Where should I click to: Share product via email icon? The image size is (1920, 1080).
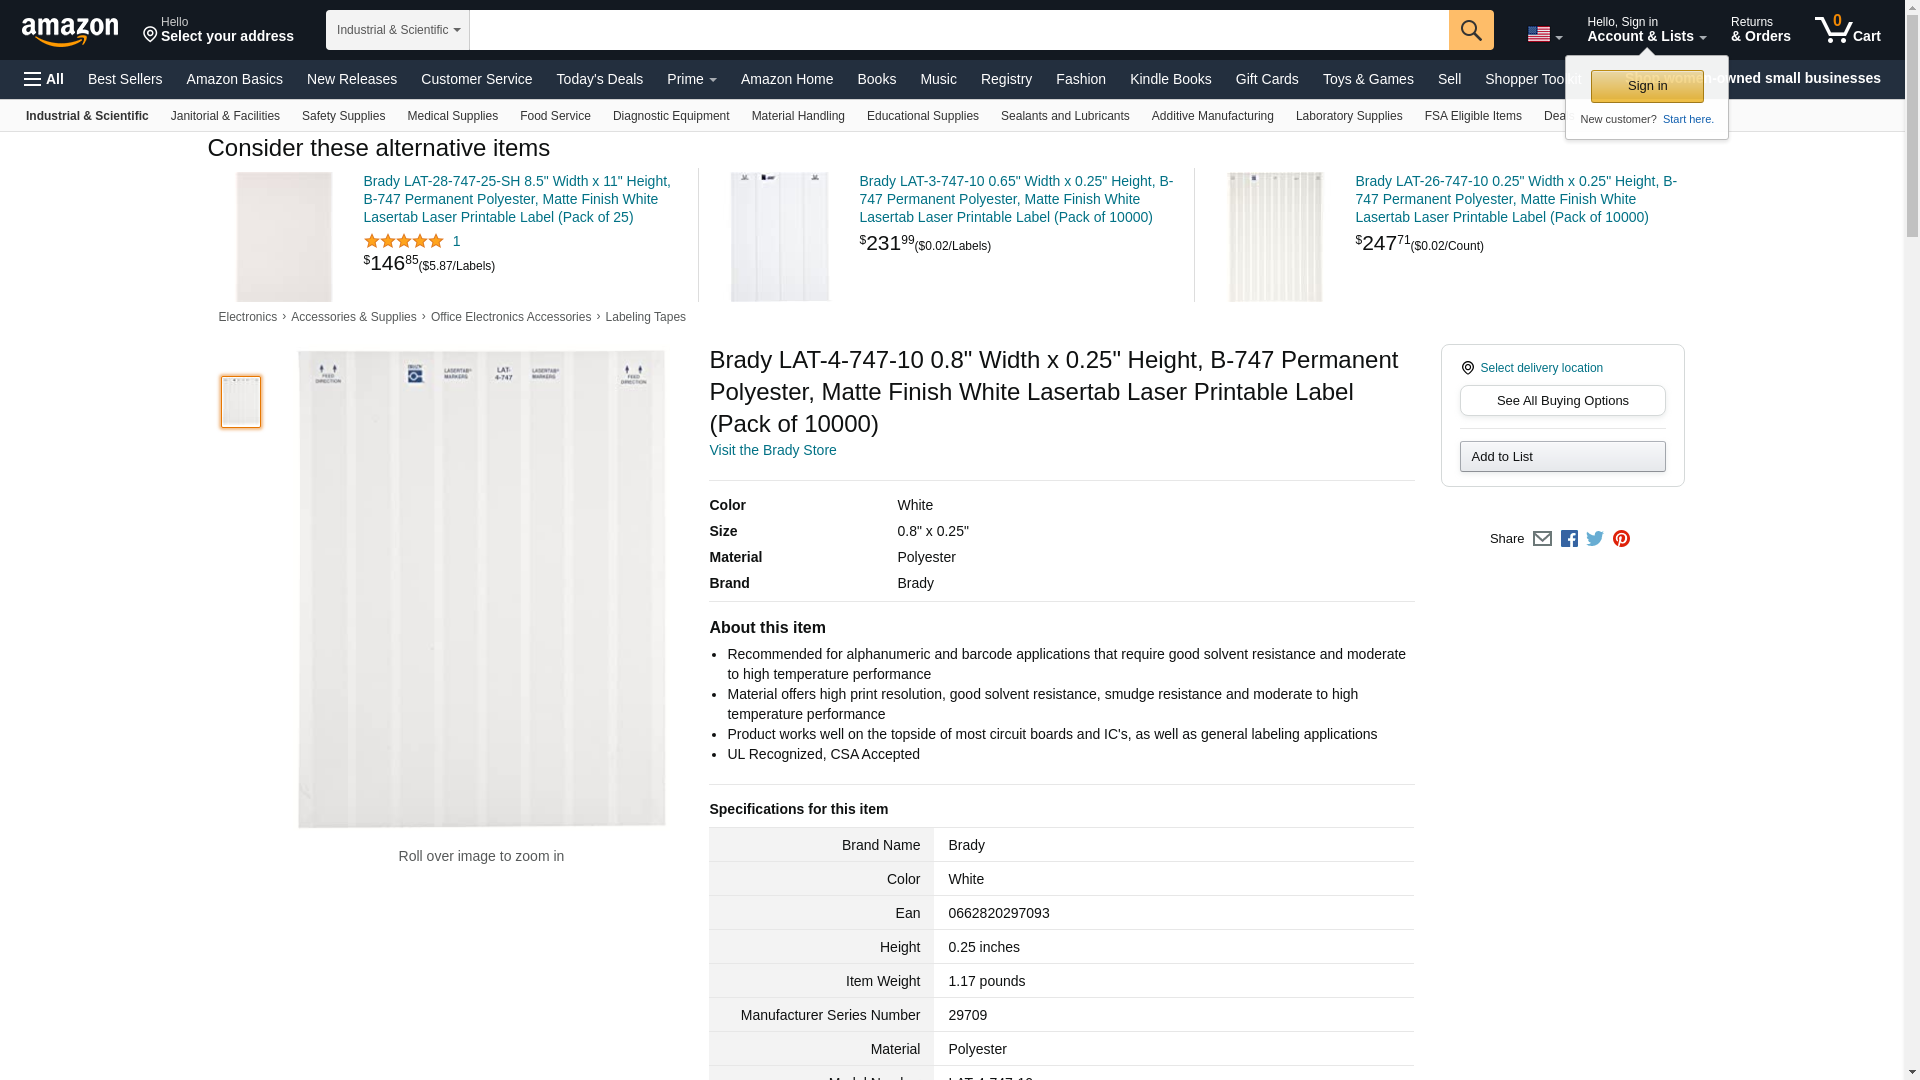tap(1542, 539)
